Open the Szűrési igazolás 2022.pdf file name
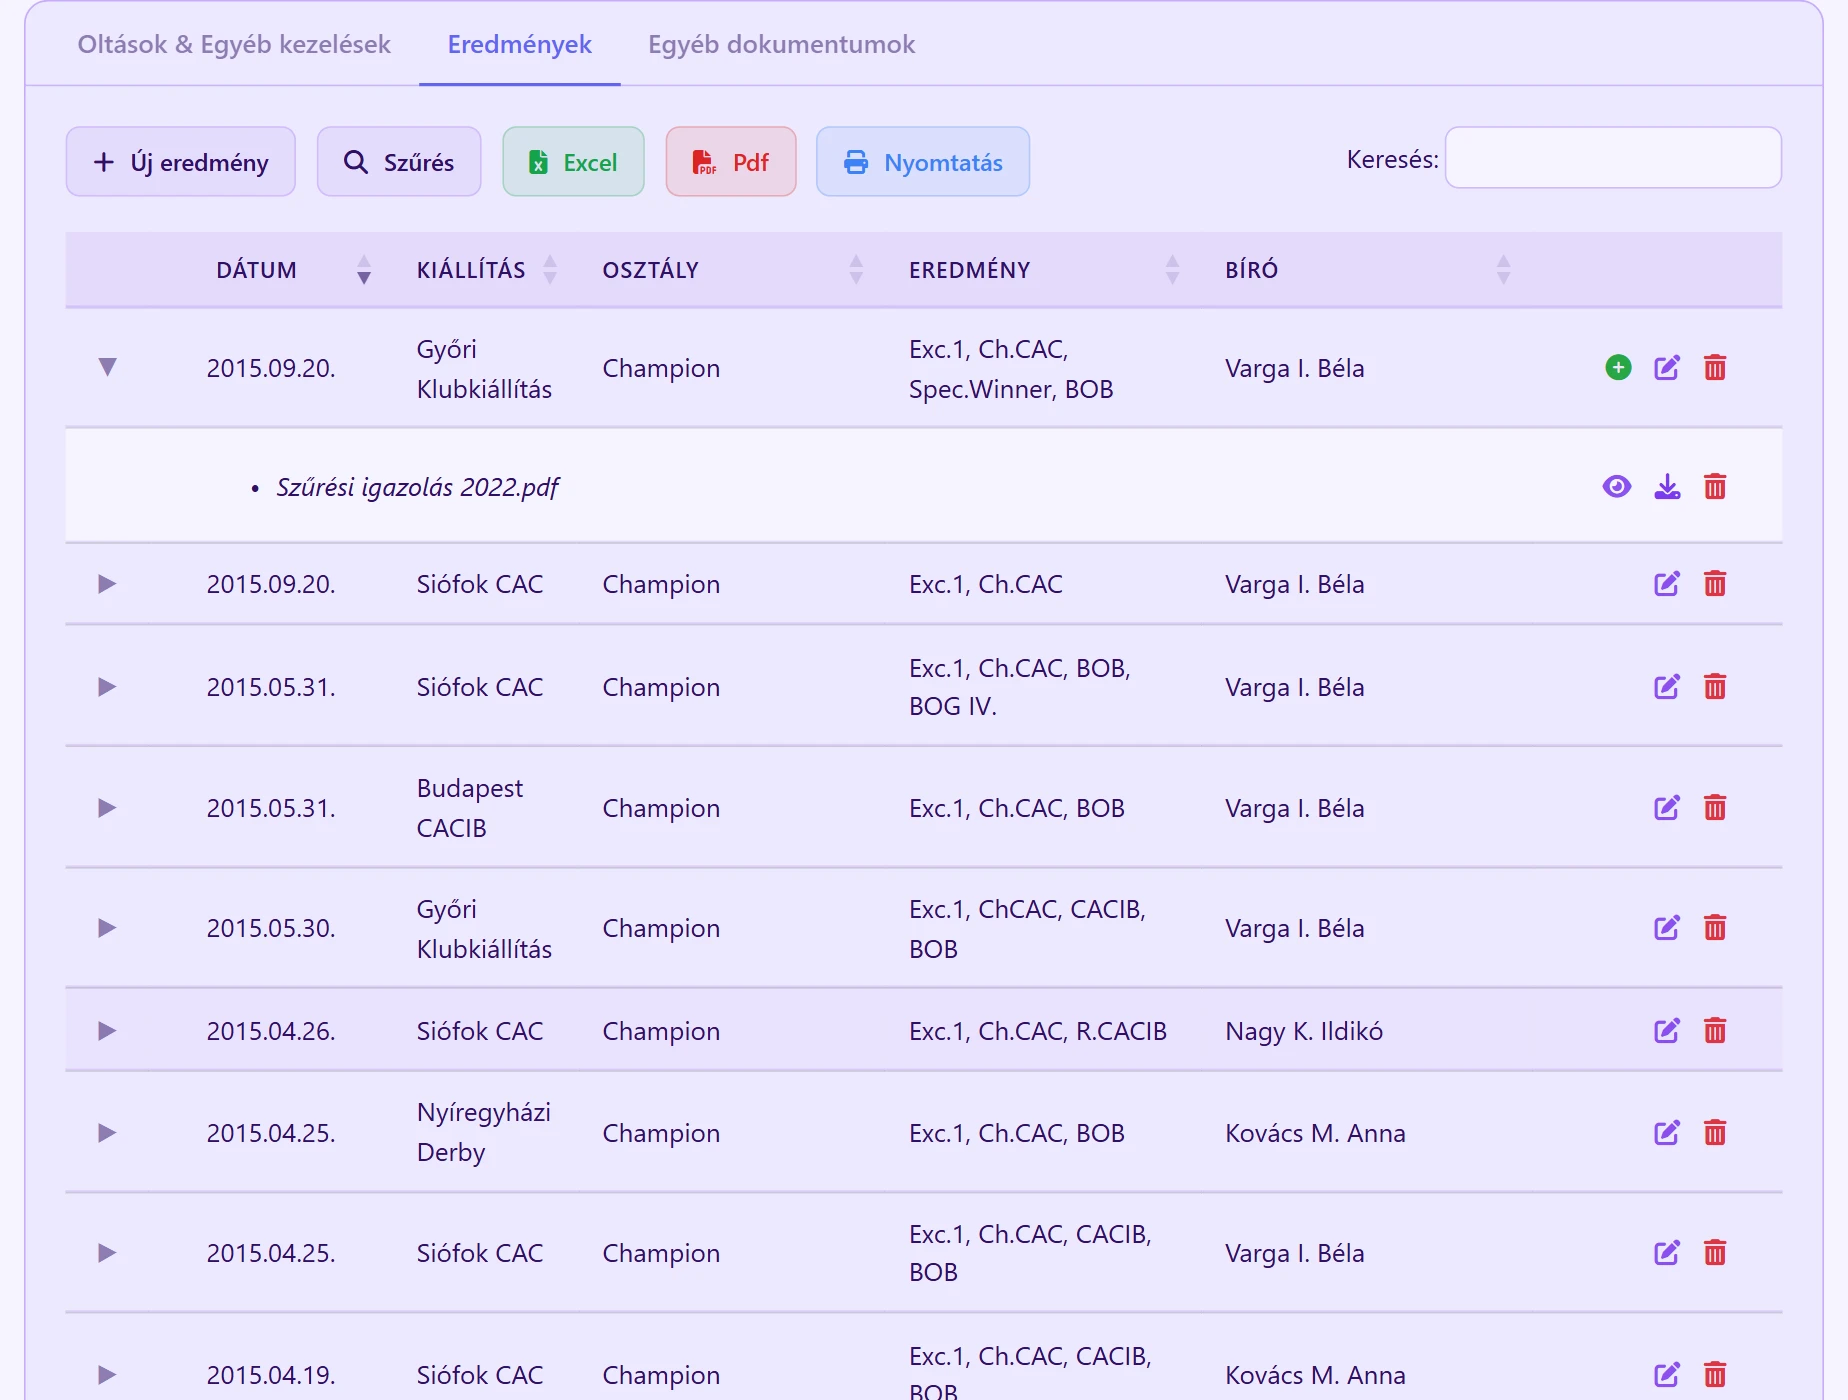This screenshot has width=1848, height=1400. pyautogui.click(x=417, y=487)
